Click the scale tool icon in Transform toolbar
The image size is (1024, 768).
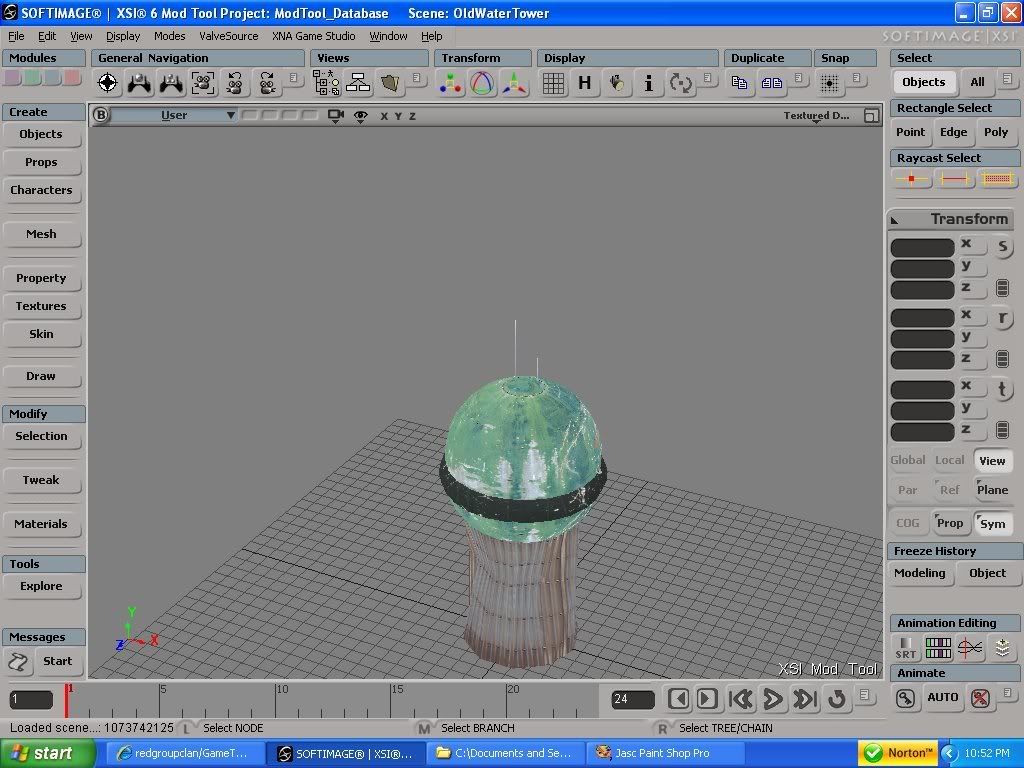point(450,83)
